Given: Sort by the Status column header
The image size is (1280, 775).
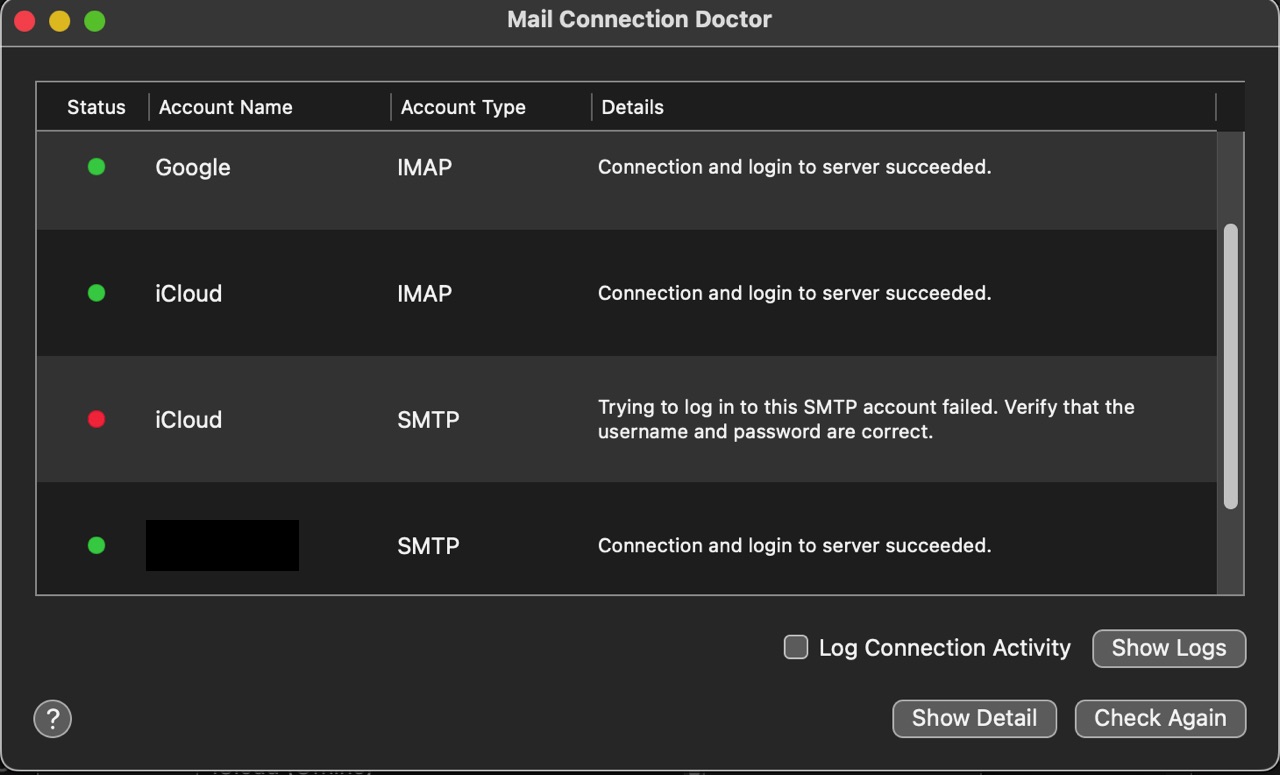Looking at the screenshot, I should 96,107.
